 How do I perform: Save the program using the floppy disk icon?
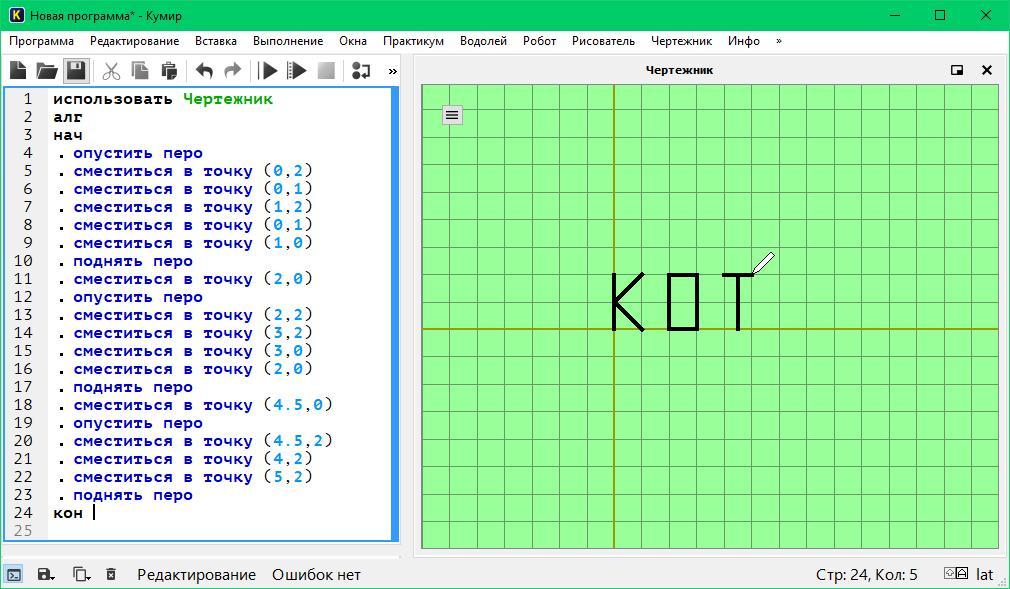tap(76, 71)
